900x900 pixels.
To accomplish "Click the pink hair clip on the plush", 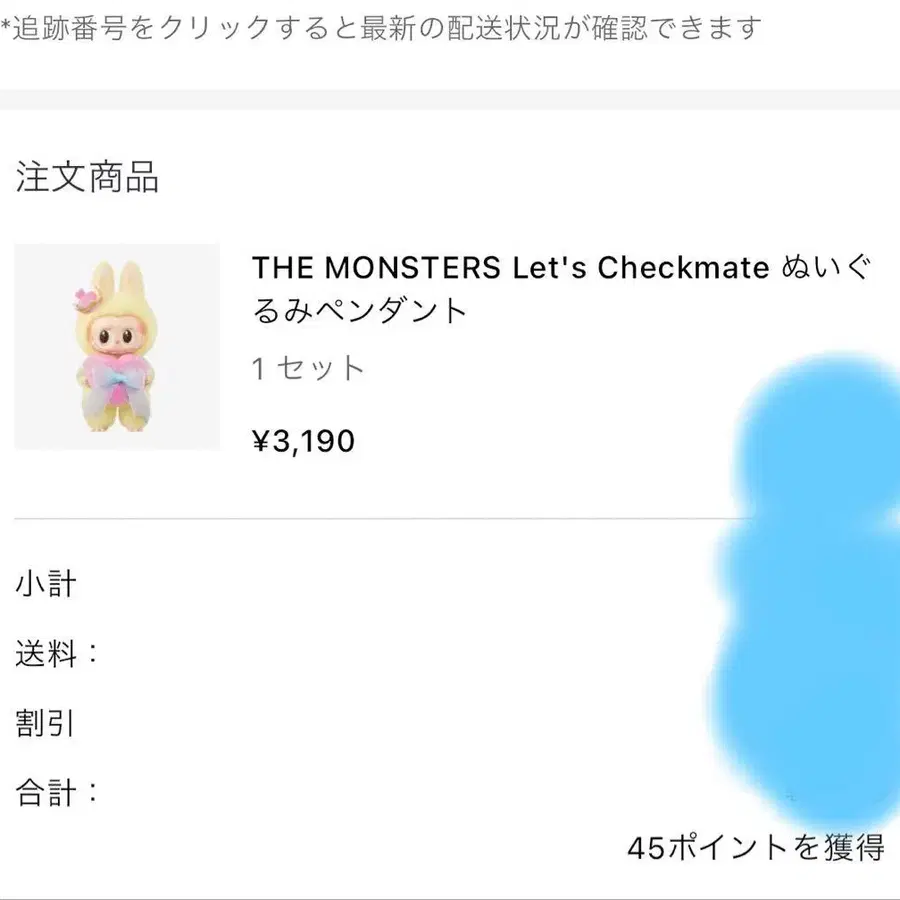I will pos(81,298).
